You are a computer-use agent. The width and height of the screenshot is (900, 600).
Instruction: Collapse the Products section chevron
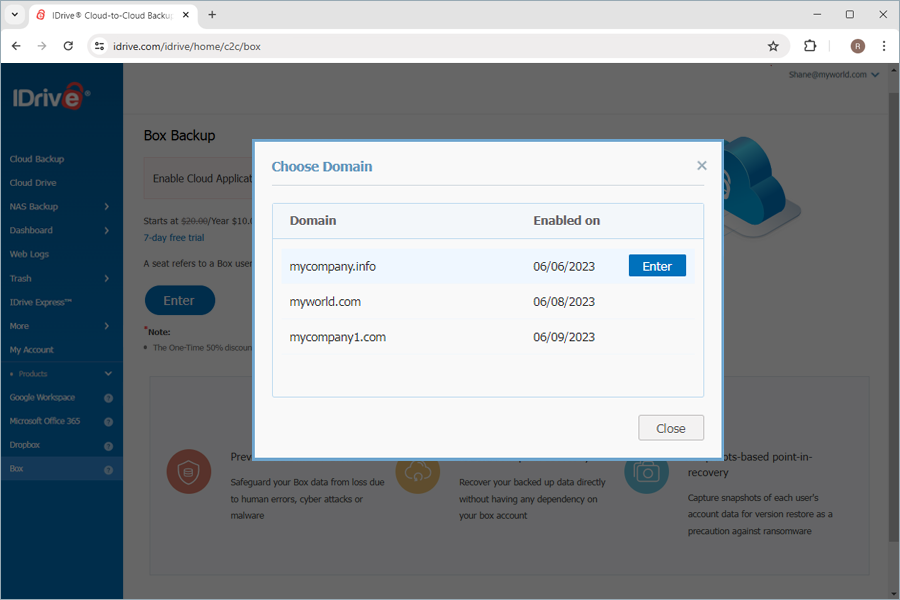(x=108, y=374)
